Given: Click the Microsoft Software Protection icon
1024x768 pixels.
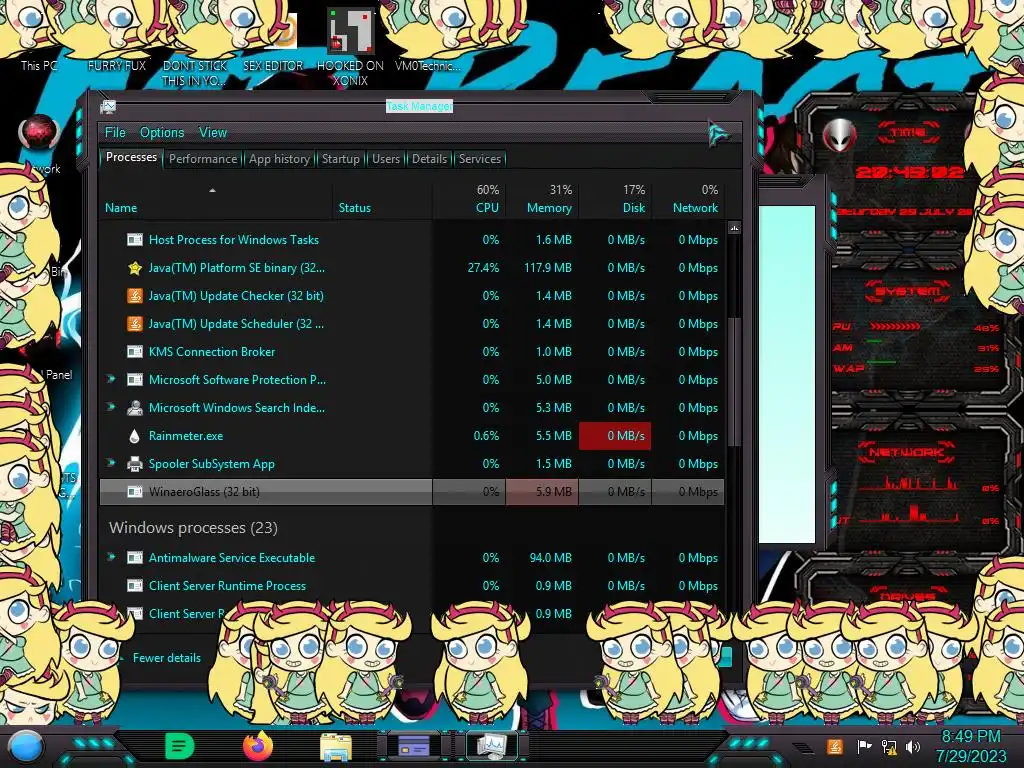Looking at the screenshot, I should 135,380.
